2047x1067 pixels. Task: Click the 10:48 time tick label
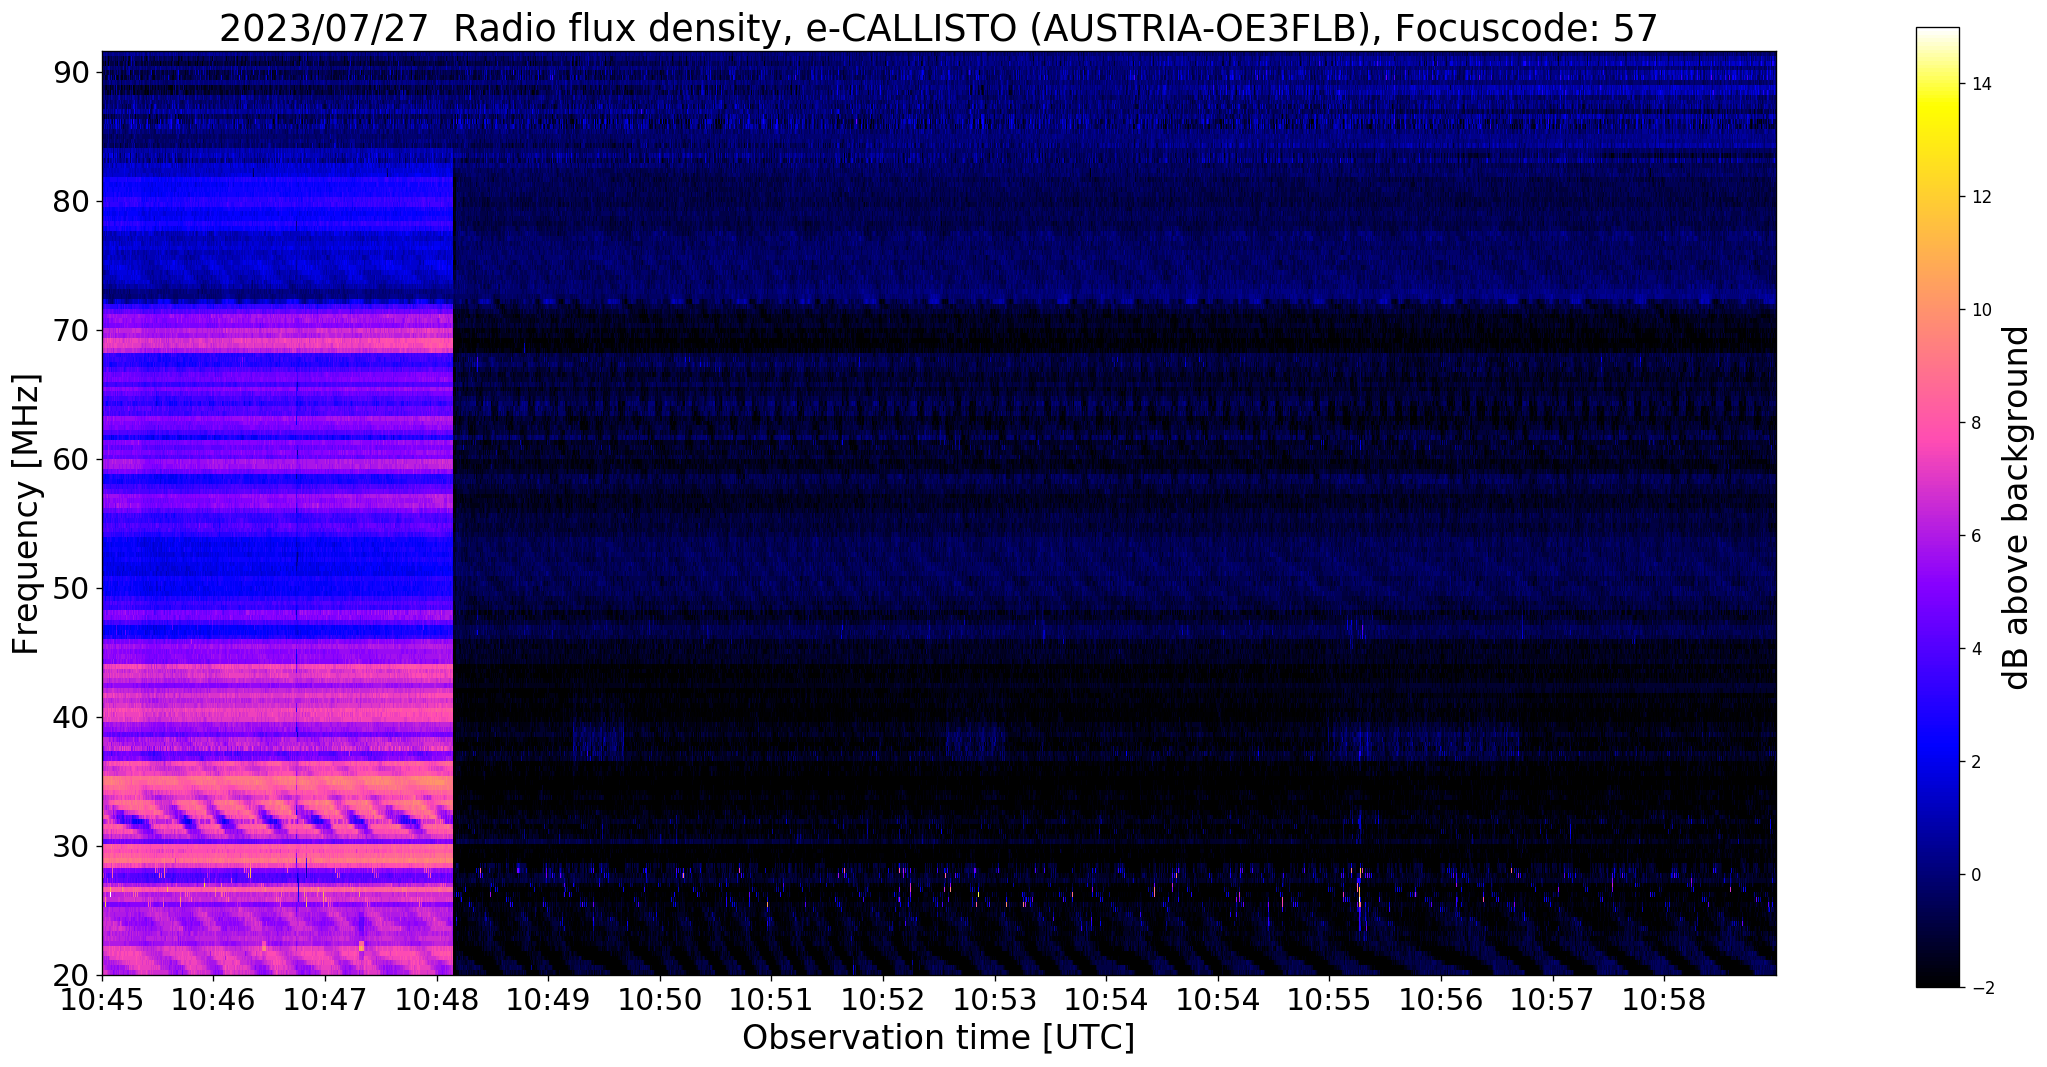point(437,1001)
